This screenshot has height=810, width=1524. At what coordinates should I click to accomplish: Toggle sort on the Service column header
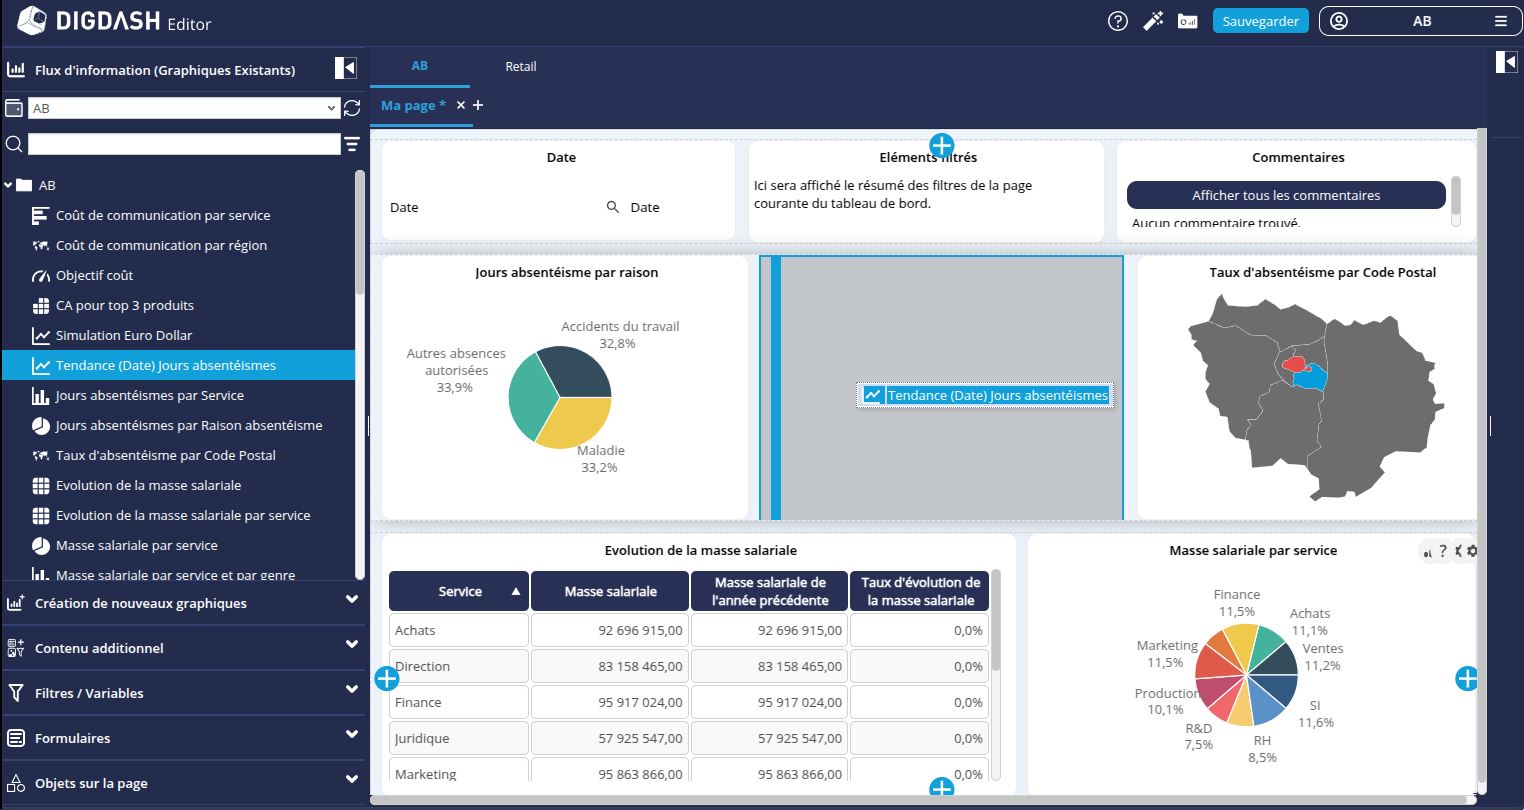click(x=459, y=591)
